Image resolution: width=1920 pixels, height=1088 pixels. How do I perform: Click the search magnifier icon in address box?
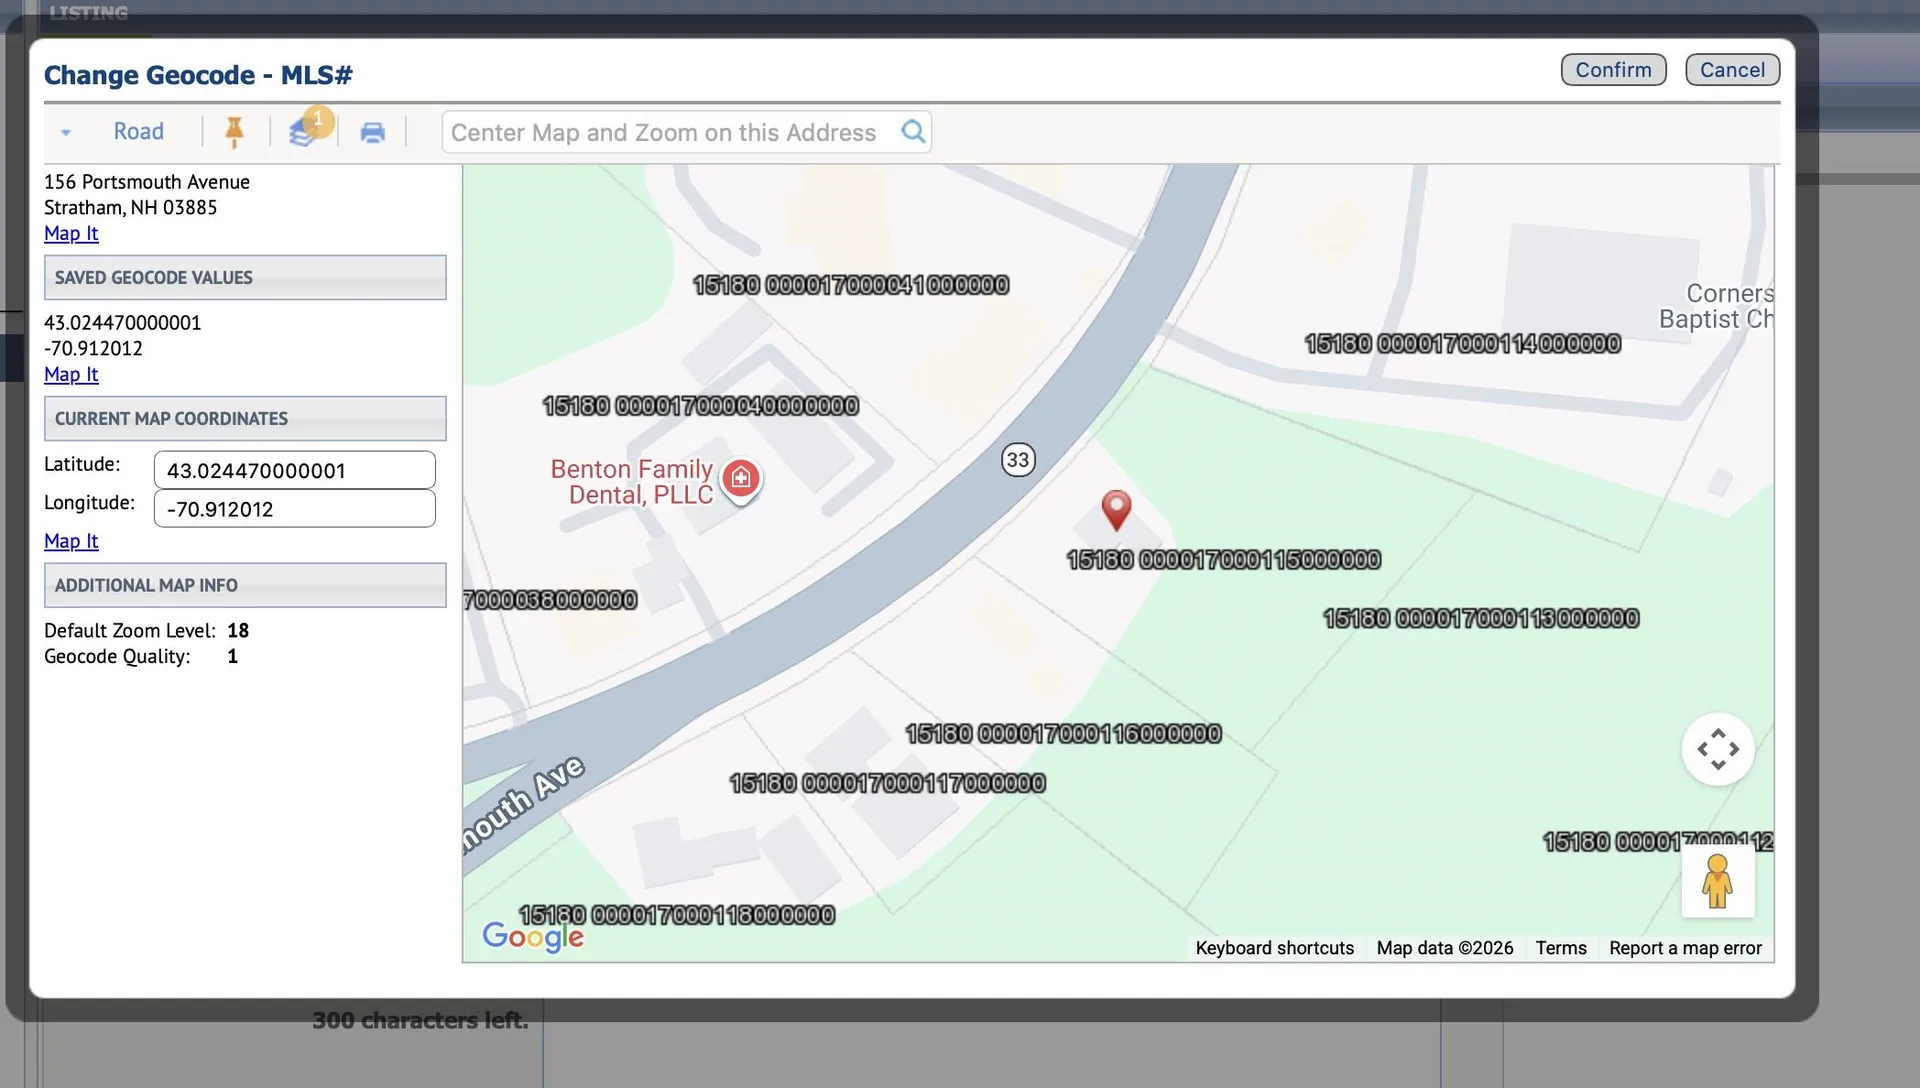tap(913, 132)
